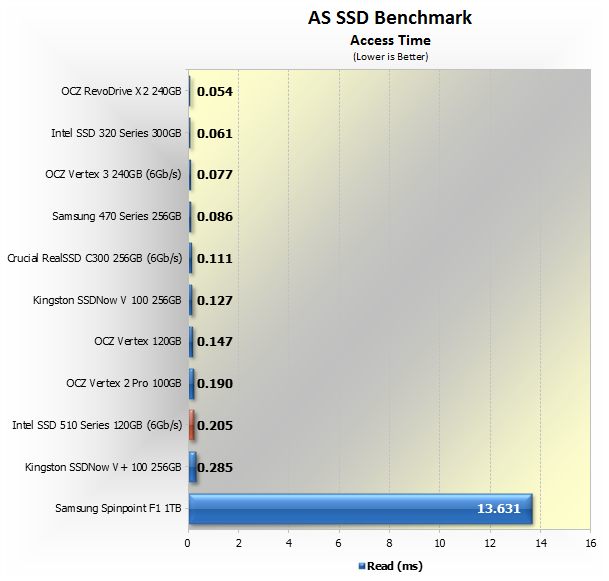Click the 0.077 data value
This screenshot has height=581, width=609.
(x=215, y=175)
